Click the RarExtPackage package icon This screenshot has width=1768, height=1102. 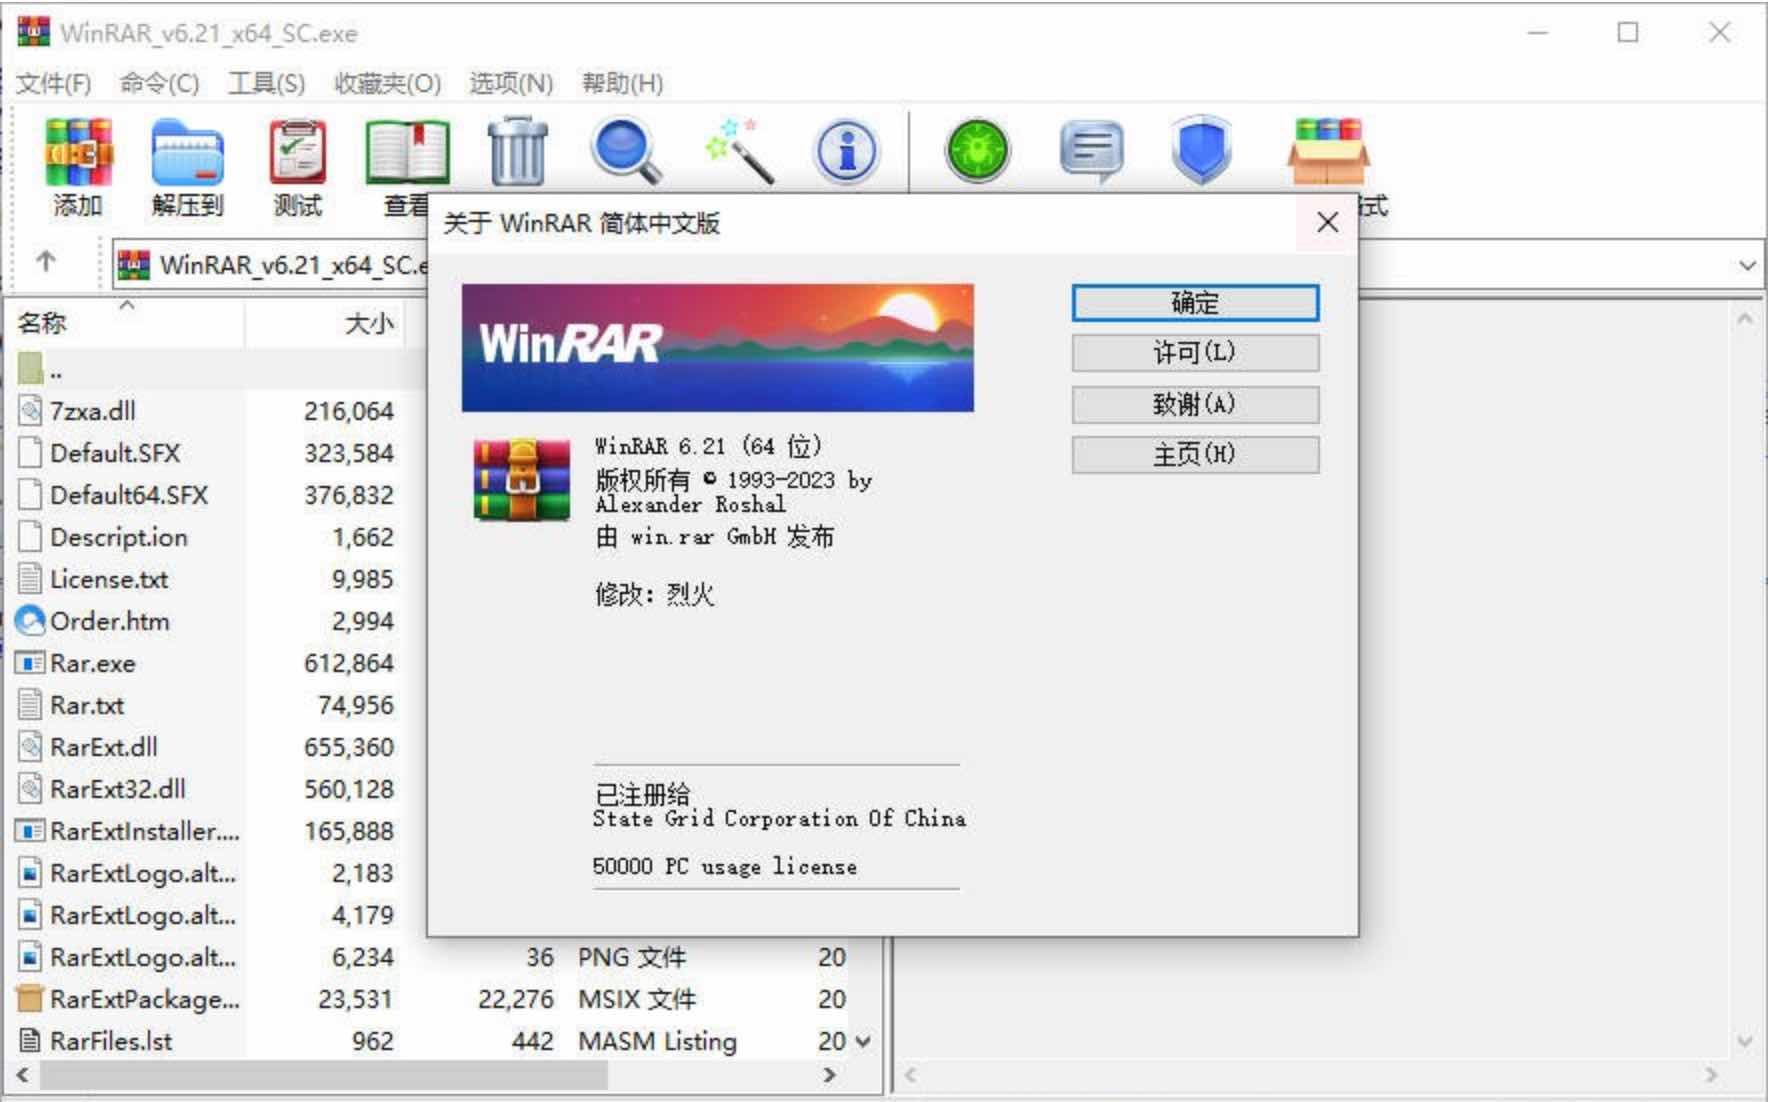coord(31,999)
